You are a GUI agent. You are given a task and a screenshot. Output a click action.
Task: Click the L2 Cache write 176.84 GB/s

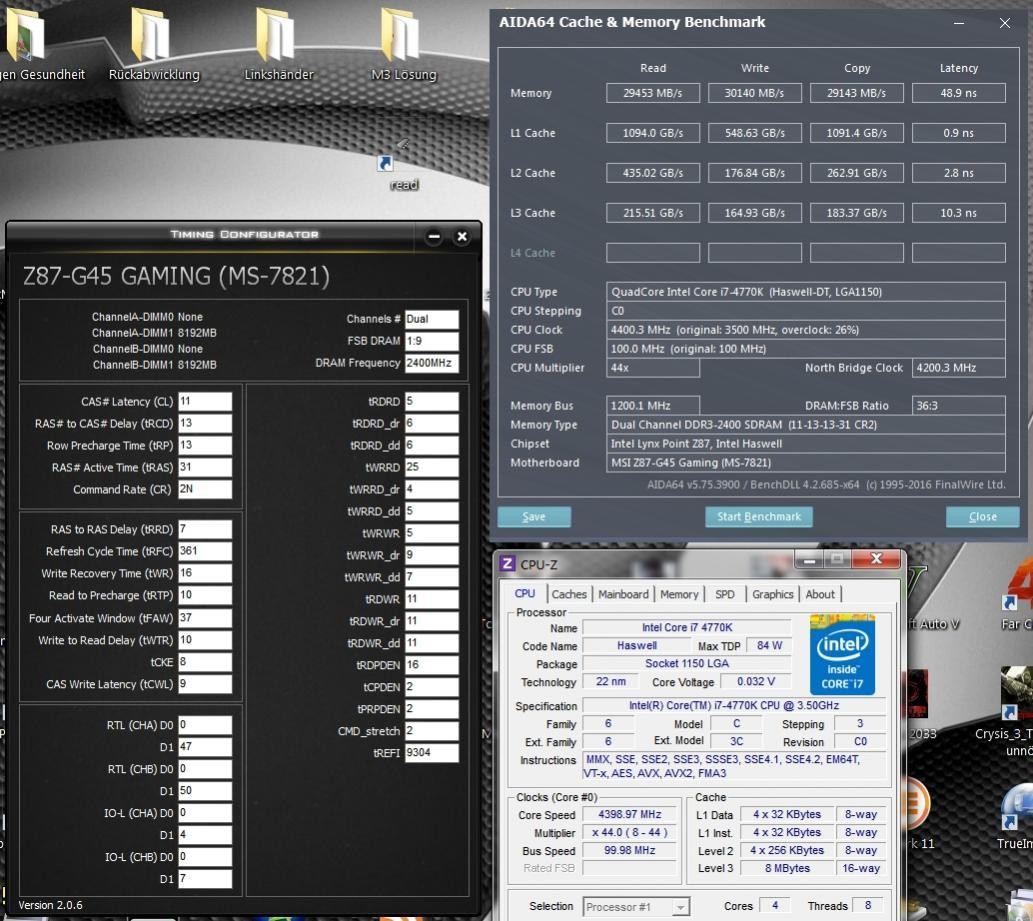click(755, 173)
